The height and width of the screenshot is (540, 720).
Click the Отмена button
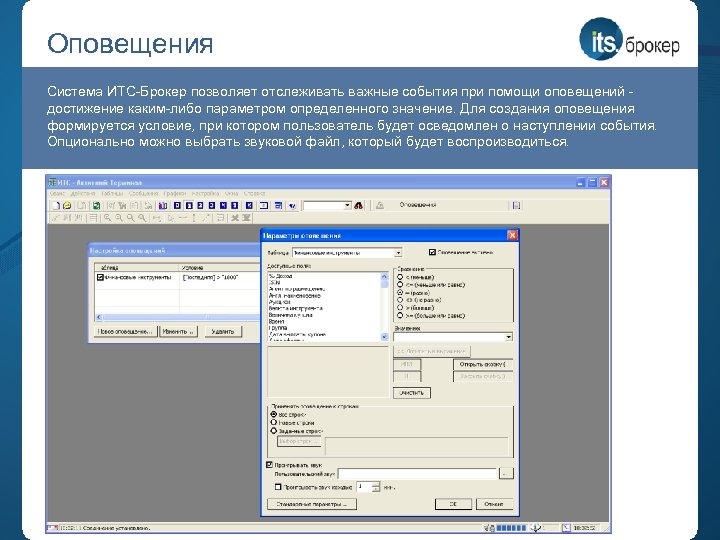[494, 504]
